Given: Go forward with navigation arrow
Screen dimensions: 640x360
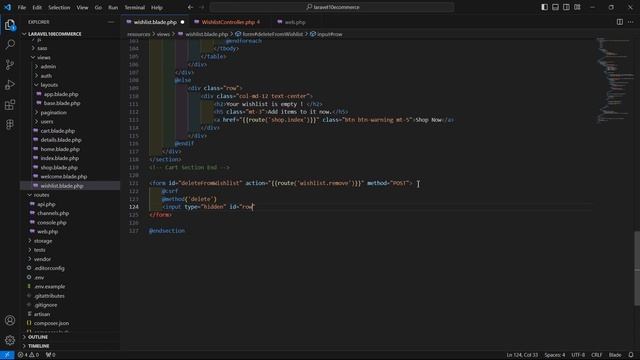Looking at the screenshot, I should tap(202, 7).
